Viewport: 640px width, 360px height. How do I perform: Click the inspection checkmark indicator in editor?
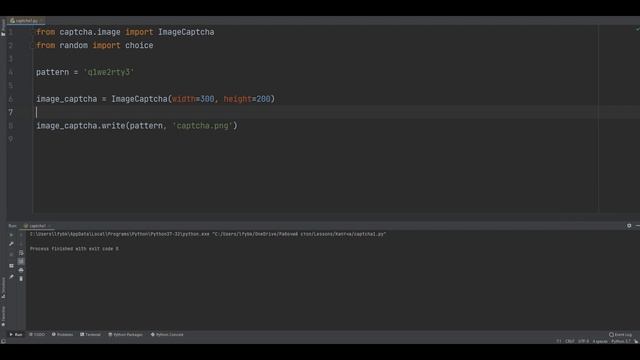tap(637, 29)
